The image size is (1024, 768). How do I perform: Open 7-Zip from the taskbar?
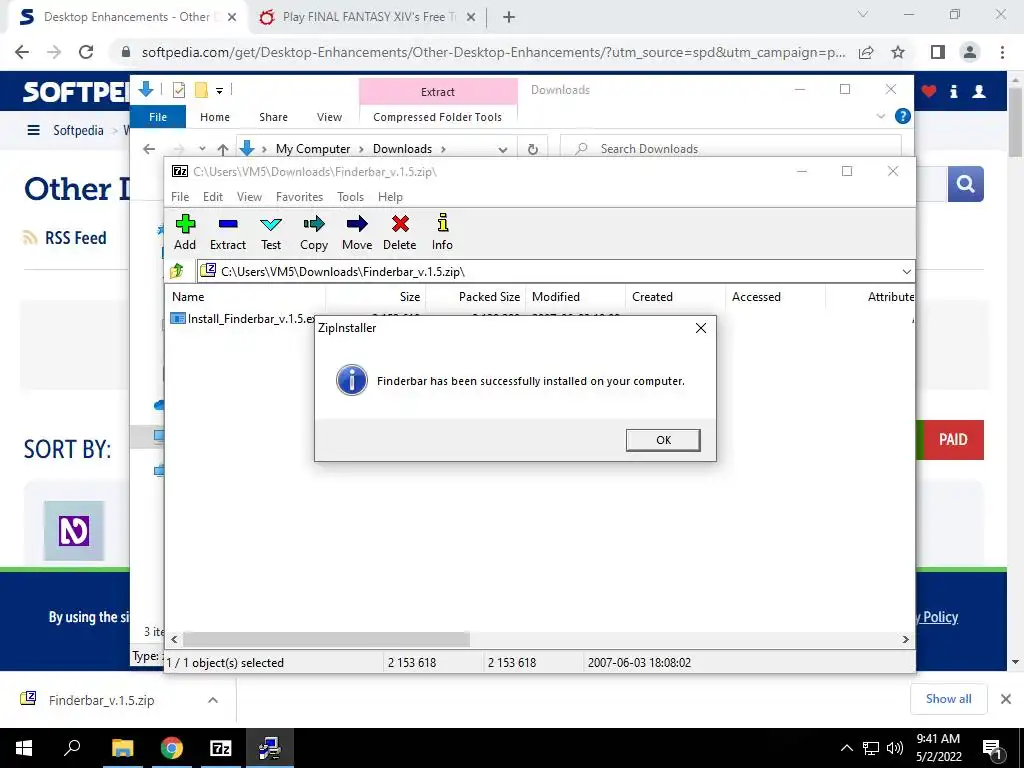[x=221, y=748]
